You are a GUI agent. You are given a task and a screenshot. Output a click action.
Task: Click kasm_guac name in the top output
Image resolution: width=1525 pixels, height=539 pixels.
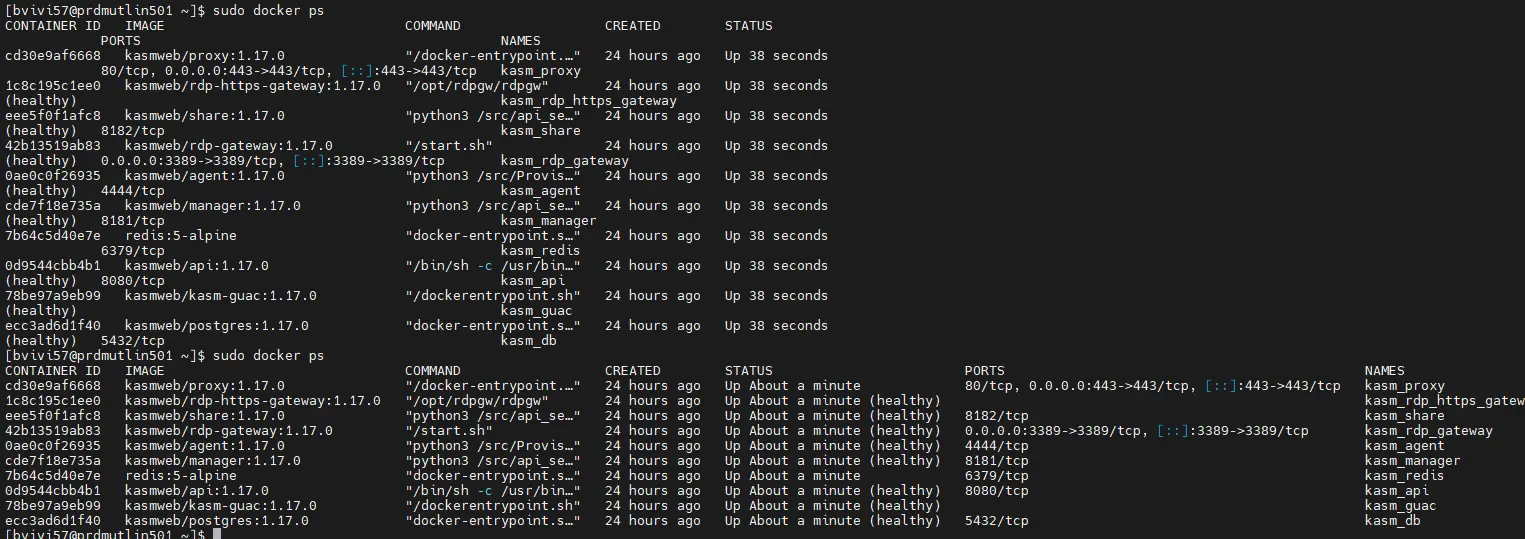click(x=536, y=310)
